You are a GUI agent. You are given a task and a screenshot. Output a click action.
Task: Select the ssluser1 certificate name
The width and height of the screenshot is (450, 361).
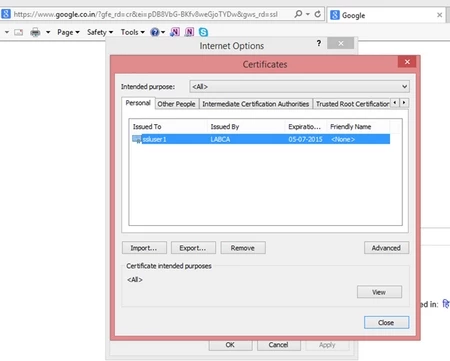point(154,139)
